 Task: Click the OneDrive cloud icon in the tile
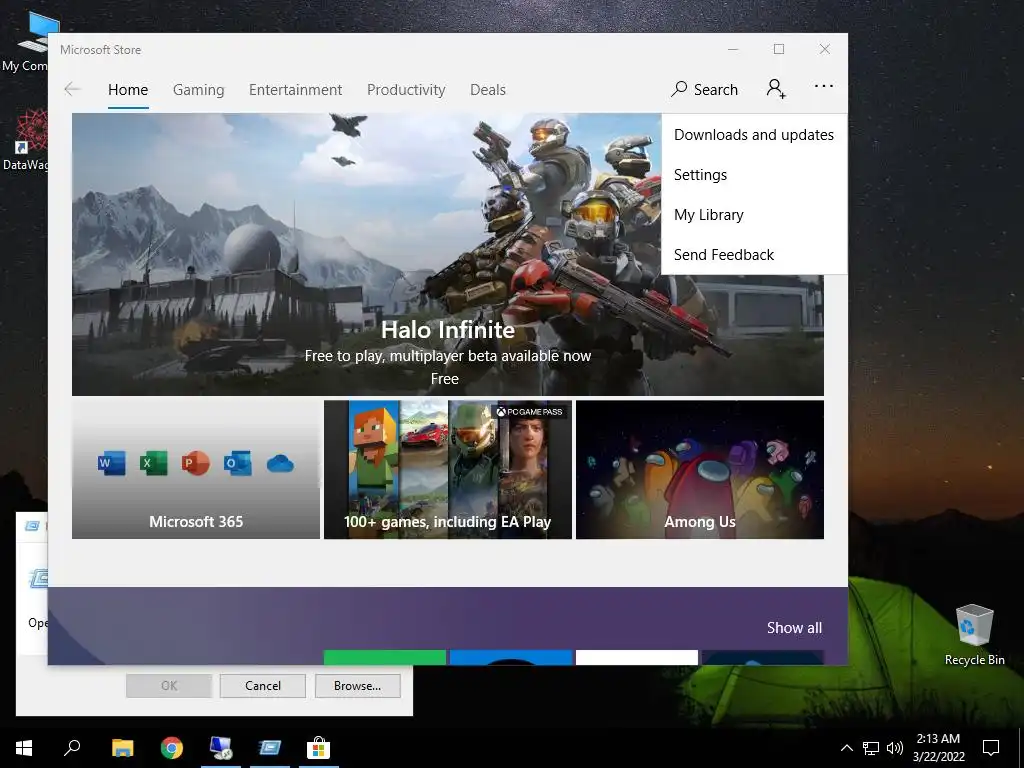[280, 464]
